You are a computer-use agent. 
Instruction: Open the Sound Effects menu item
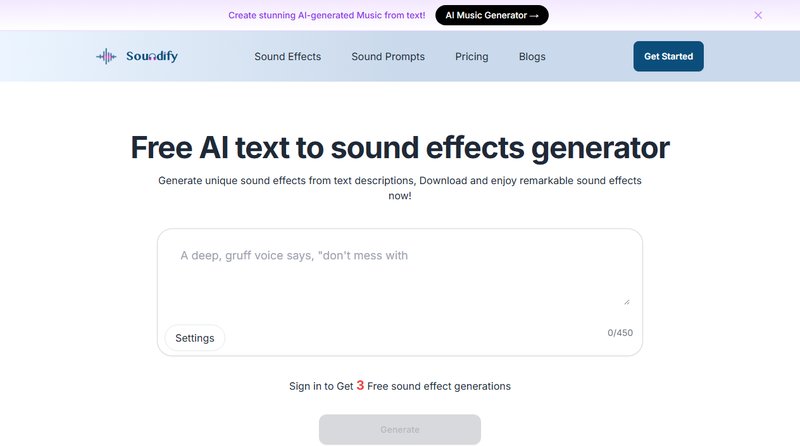pyautogui.click(x=288, y=57)
